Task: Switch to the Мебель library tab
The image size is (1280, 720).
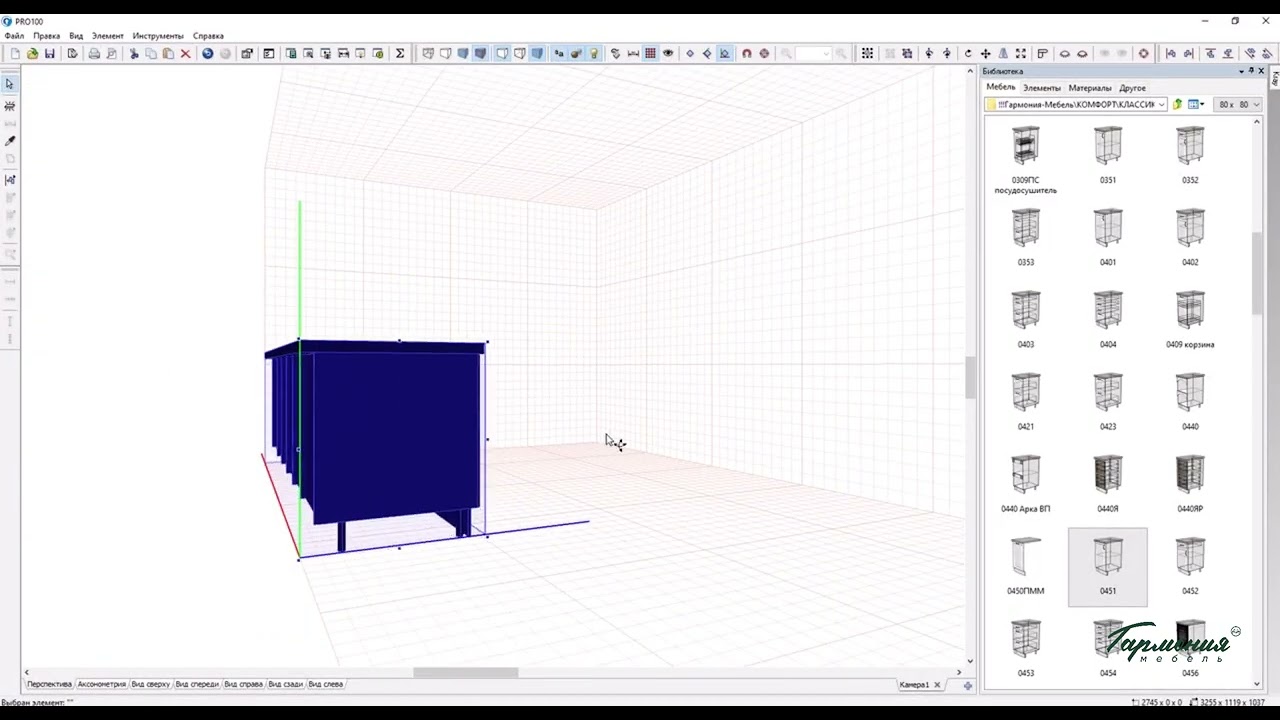Action: tap(1001, 87)
